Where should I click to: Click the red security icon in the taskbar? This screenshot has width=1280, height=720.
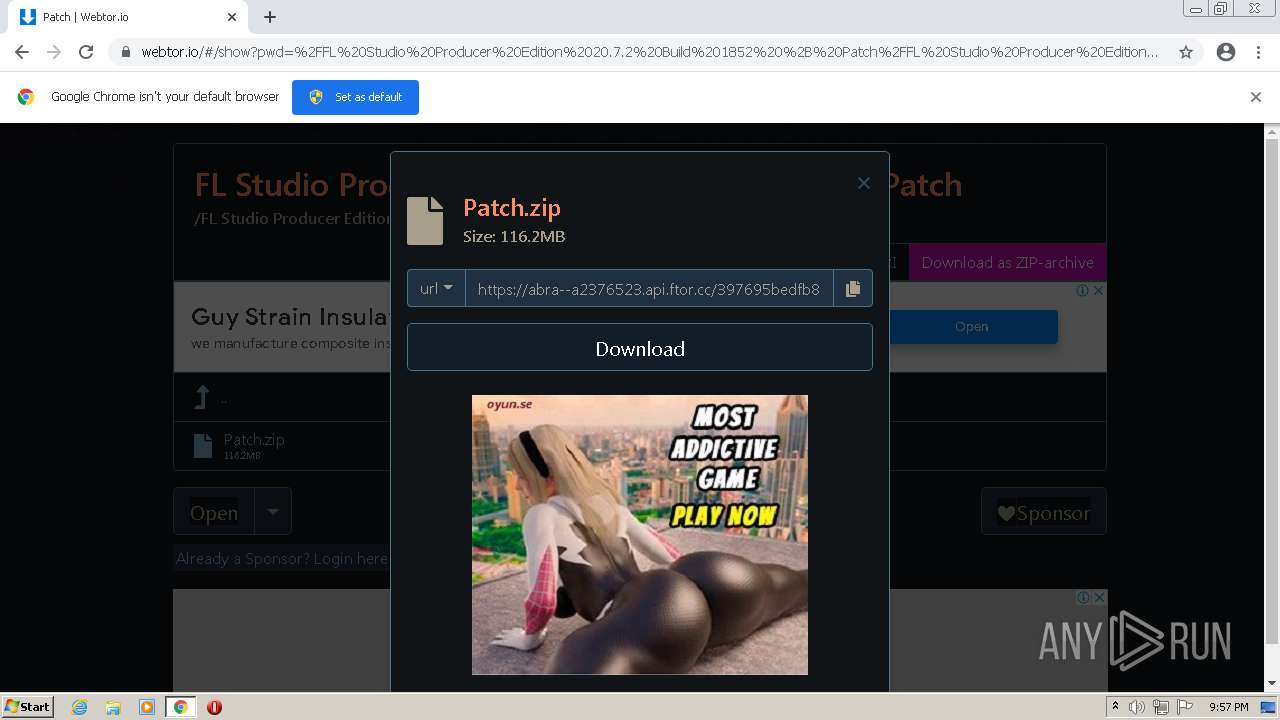click(214, 707)
